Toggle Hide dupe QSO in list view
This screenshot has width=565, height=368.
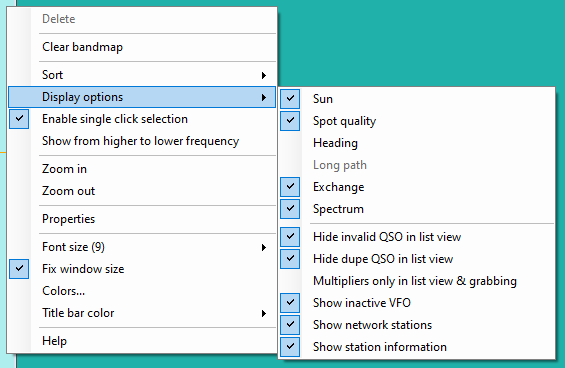[x=417, y=259]
